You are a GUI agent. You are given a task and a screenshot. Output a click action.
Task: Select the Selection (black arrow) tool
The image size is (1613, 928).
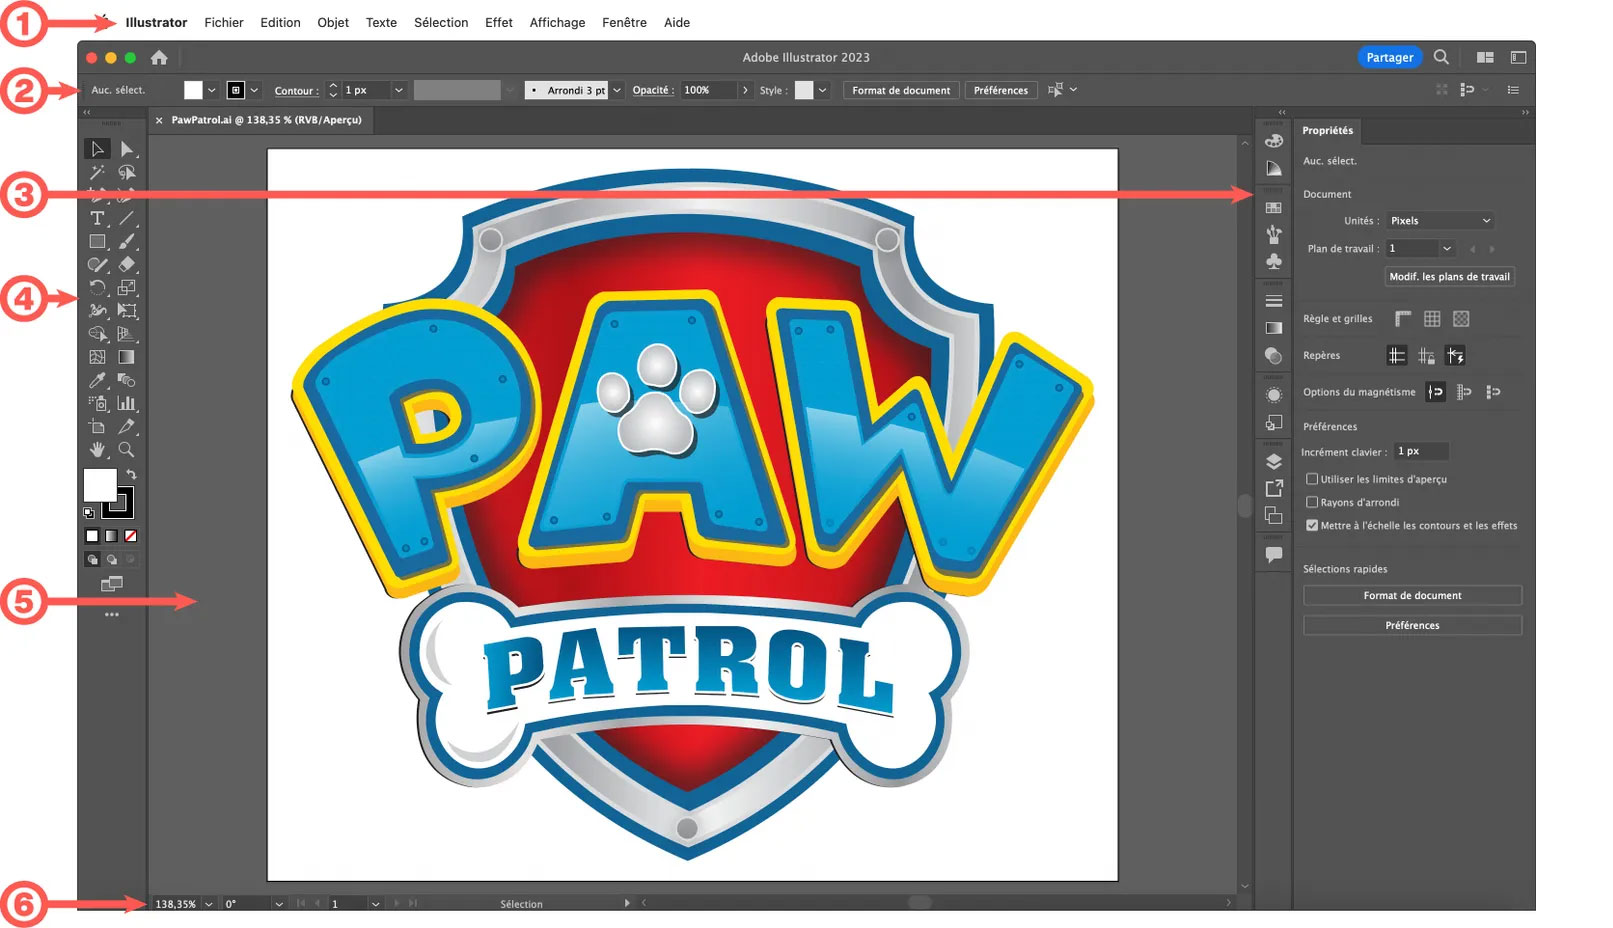point(97,149)
